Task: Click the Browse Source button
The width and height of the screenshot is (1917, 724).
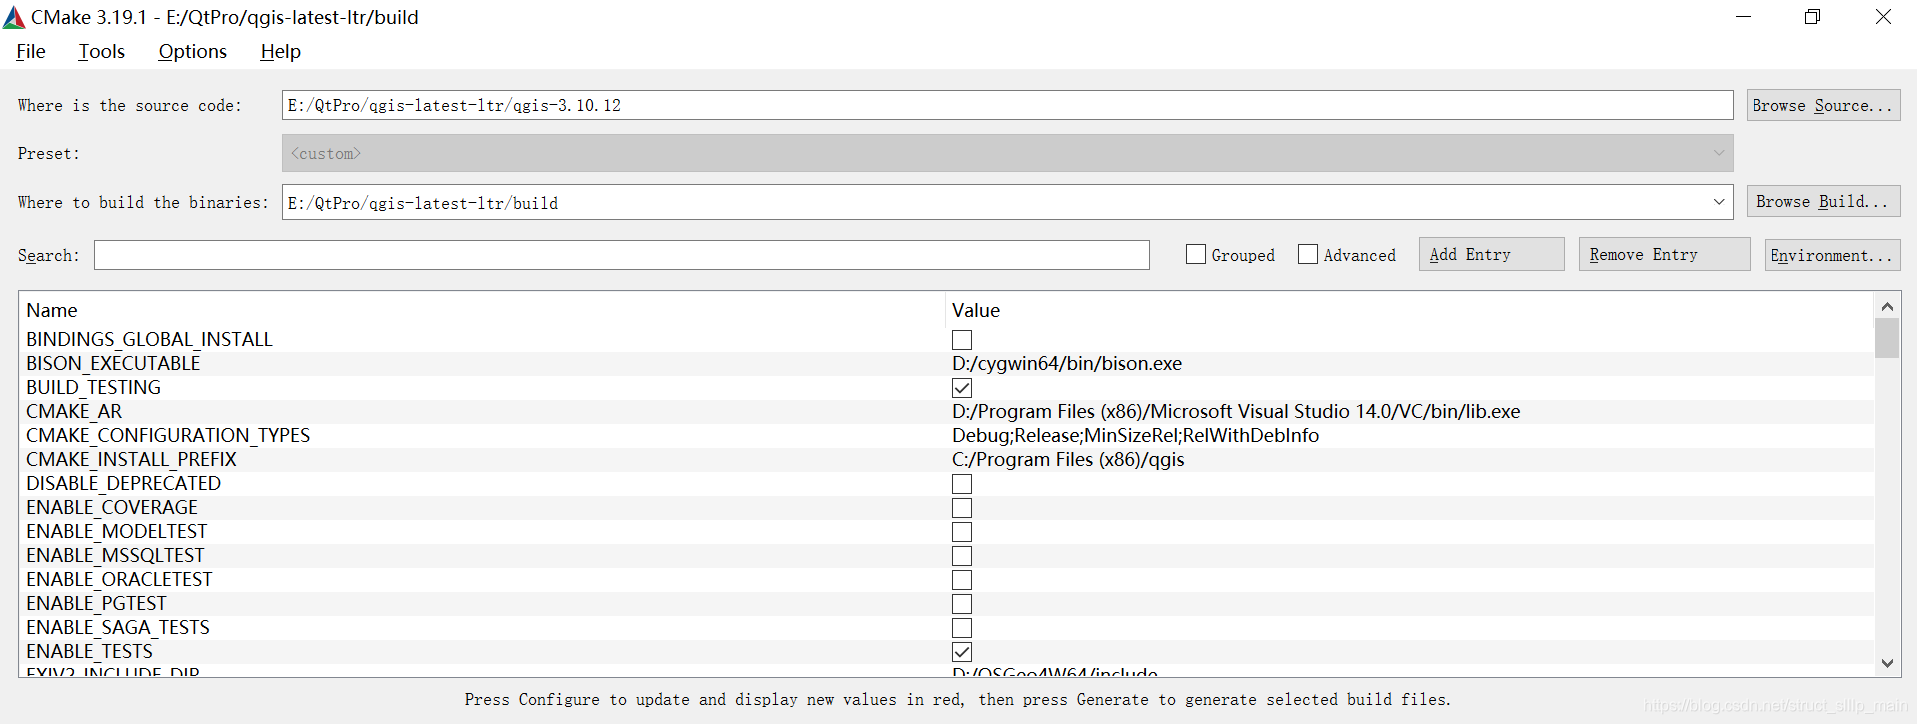Action: click(x=1823, y=105)
